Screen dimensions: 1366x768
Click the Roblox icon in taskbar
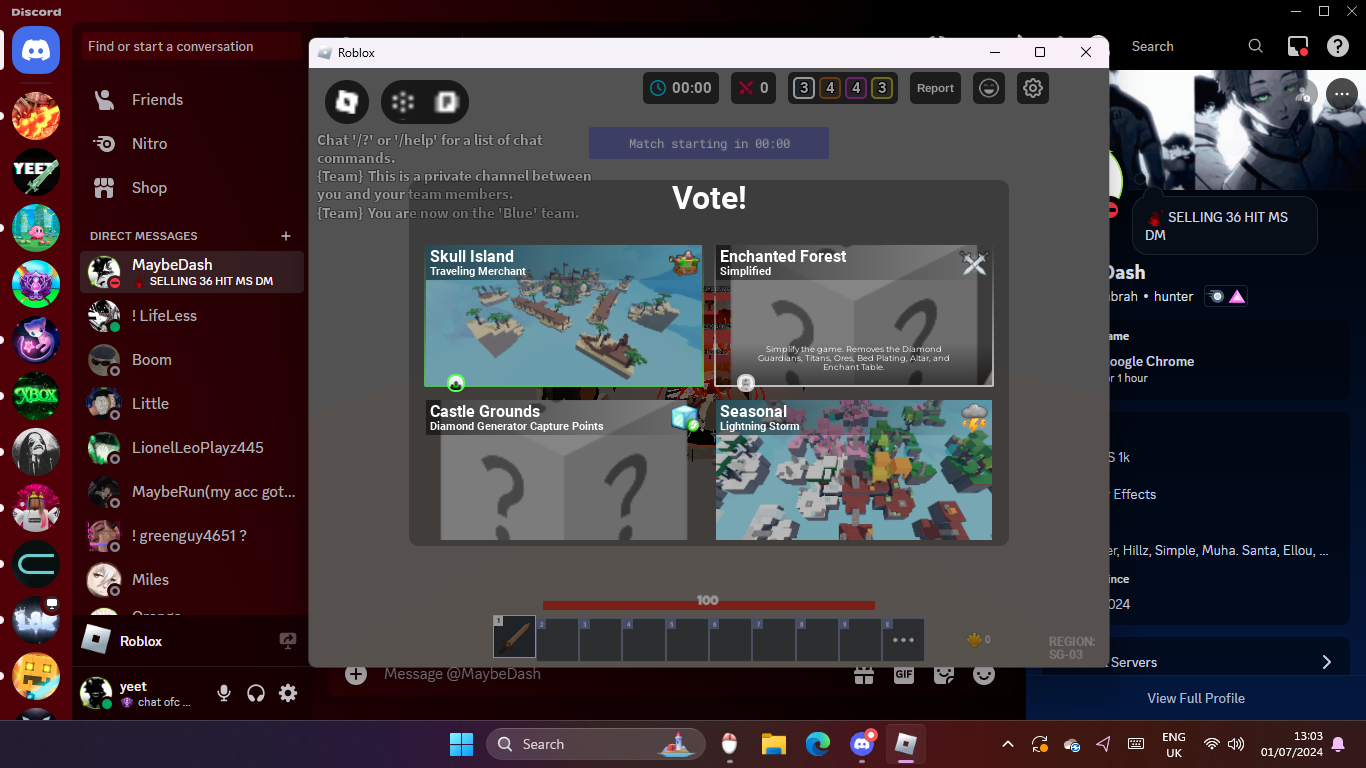(906, 744)
